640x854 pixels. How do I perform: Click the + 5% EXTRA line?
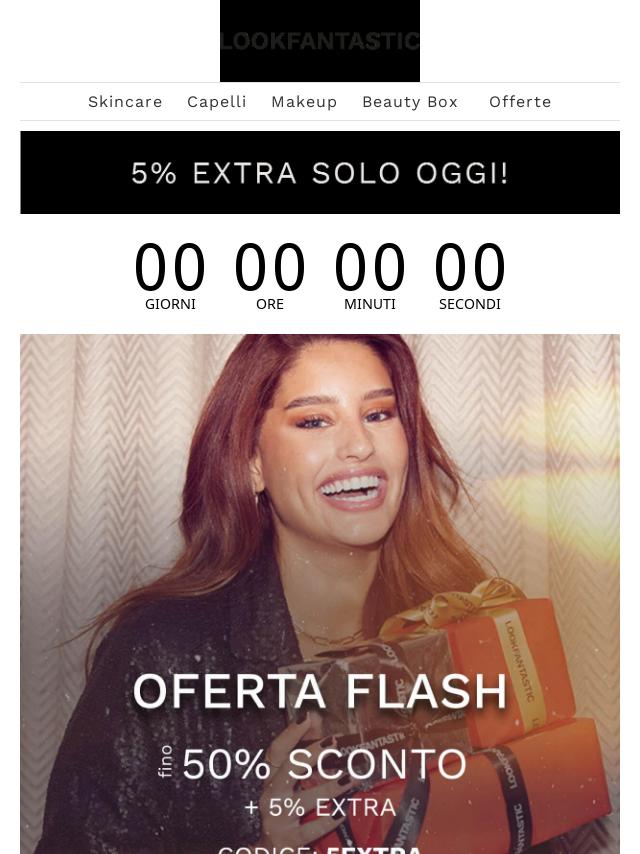pos(320,807)
